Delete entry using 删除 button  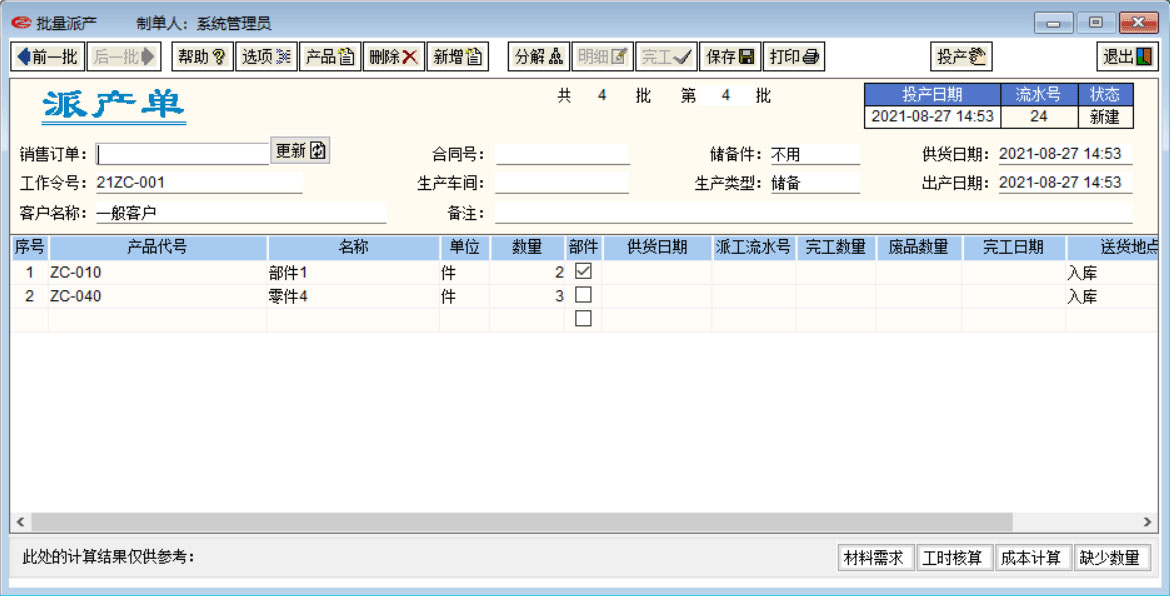(x=394, y=57)
